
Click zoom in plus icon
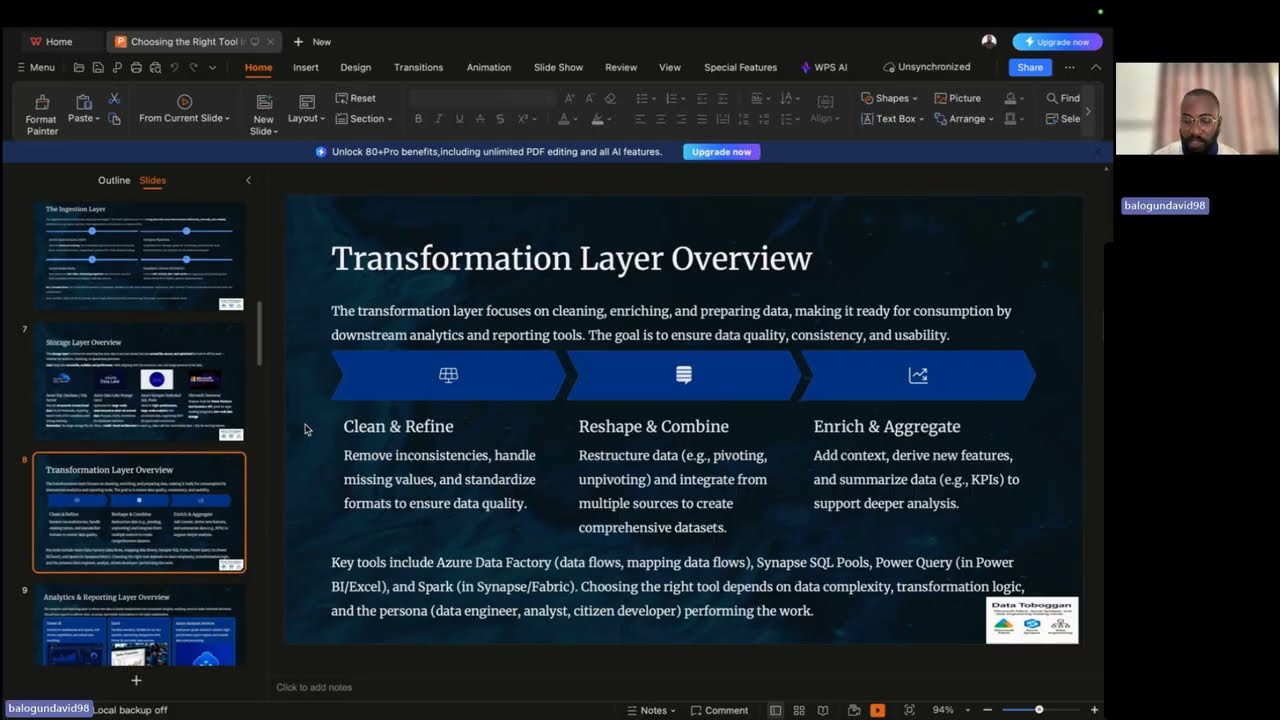(1094, 710)
